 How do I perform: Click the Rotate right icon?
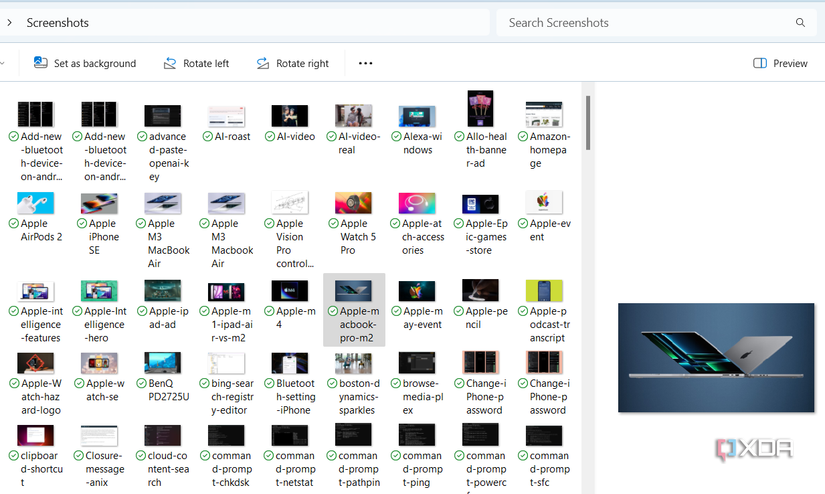(x=263, y=63)
